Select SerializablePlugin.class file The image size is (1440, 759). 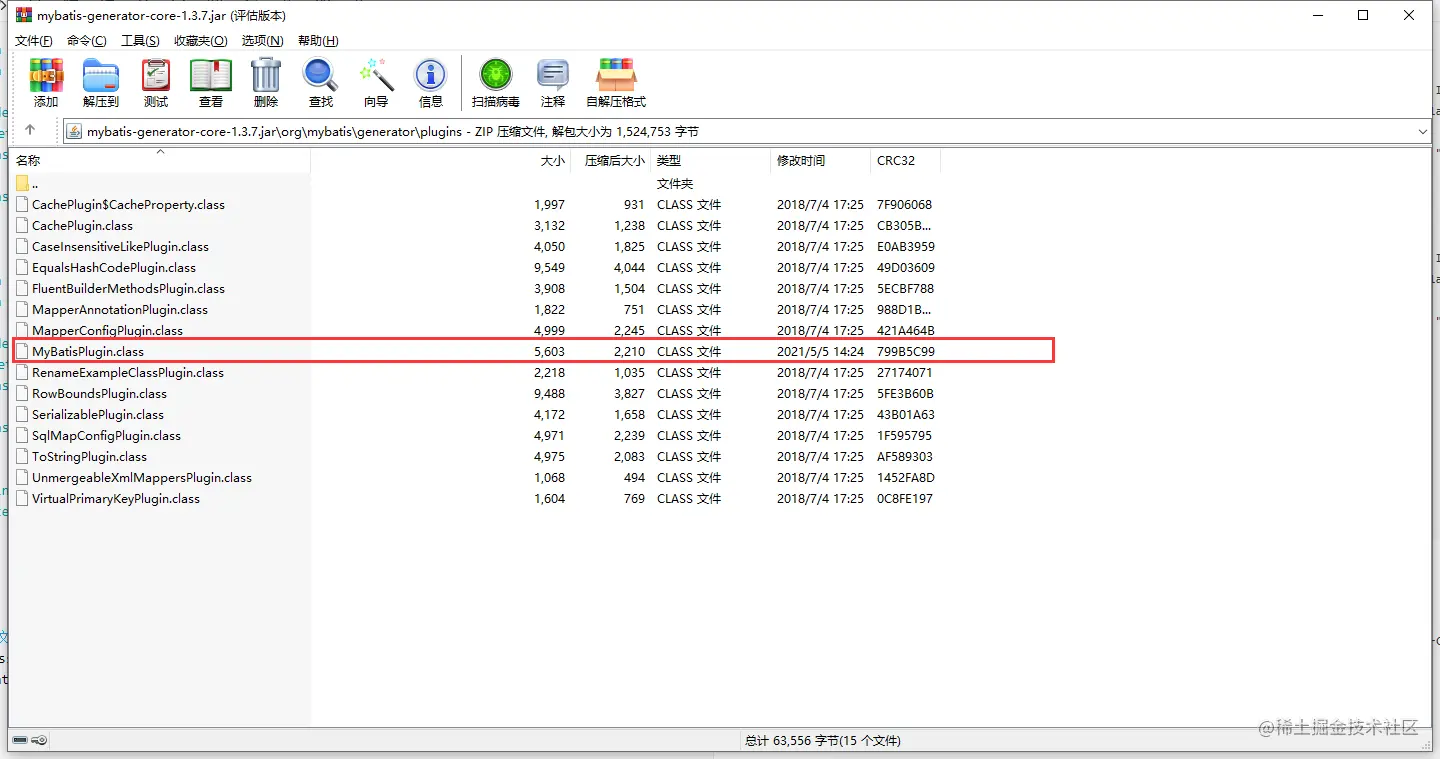[x=98, y=414]
